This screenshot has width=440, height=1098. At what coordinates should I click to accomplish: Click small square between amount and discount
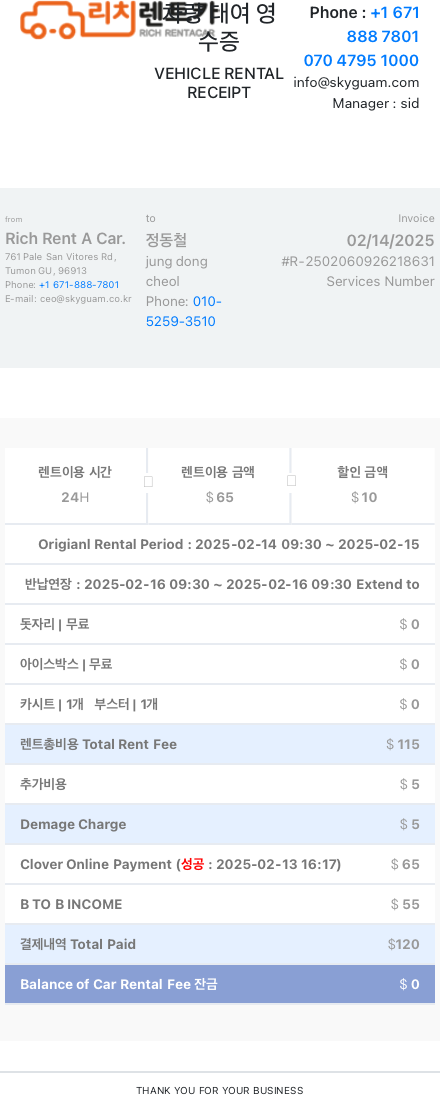point(291,480)
